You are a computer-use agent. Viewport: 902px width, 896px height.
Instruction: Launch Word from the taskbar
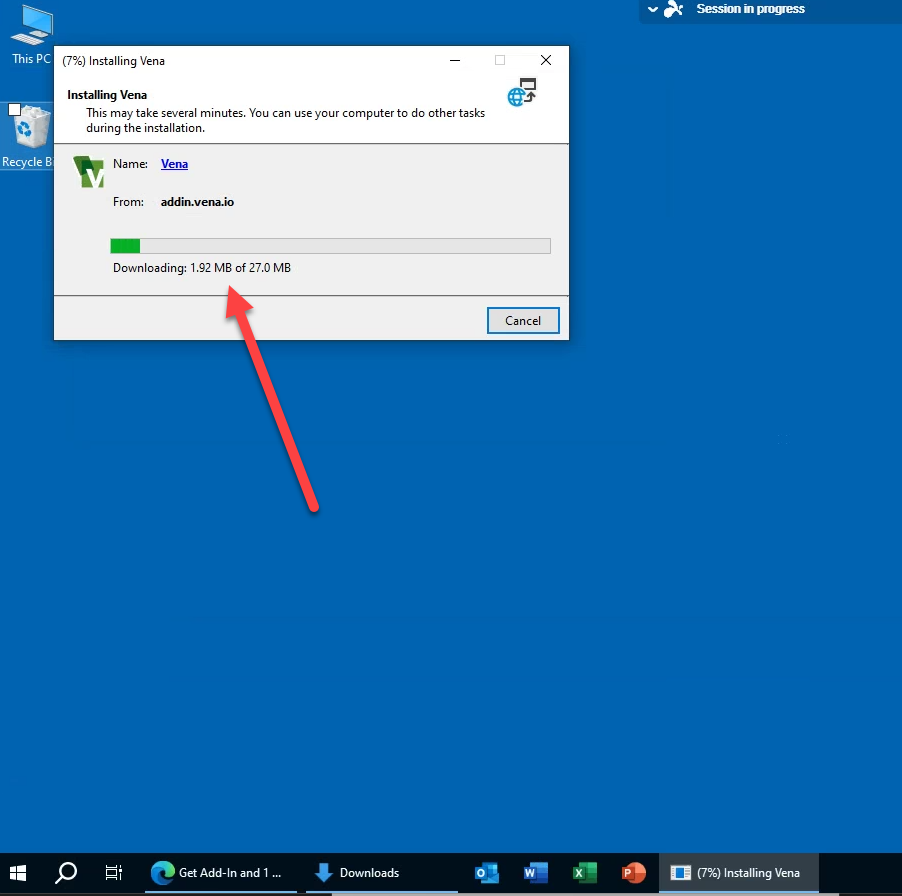536,873
